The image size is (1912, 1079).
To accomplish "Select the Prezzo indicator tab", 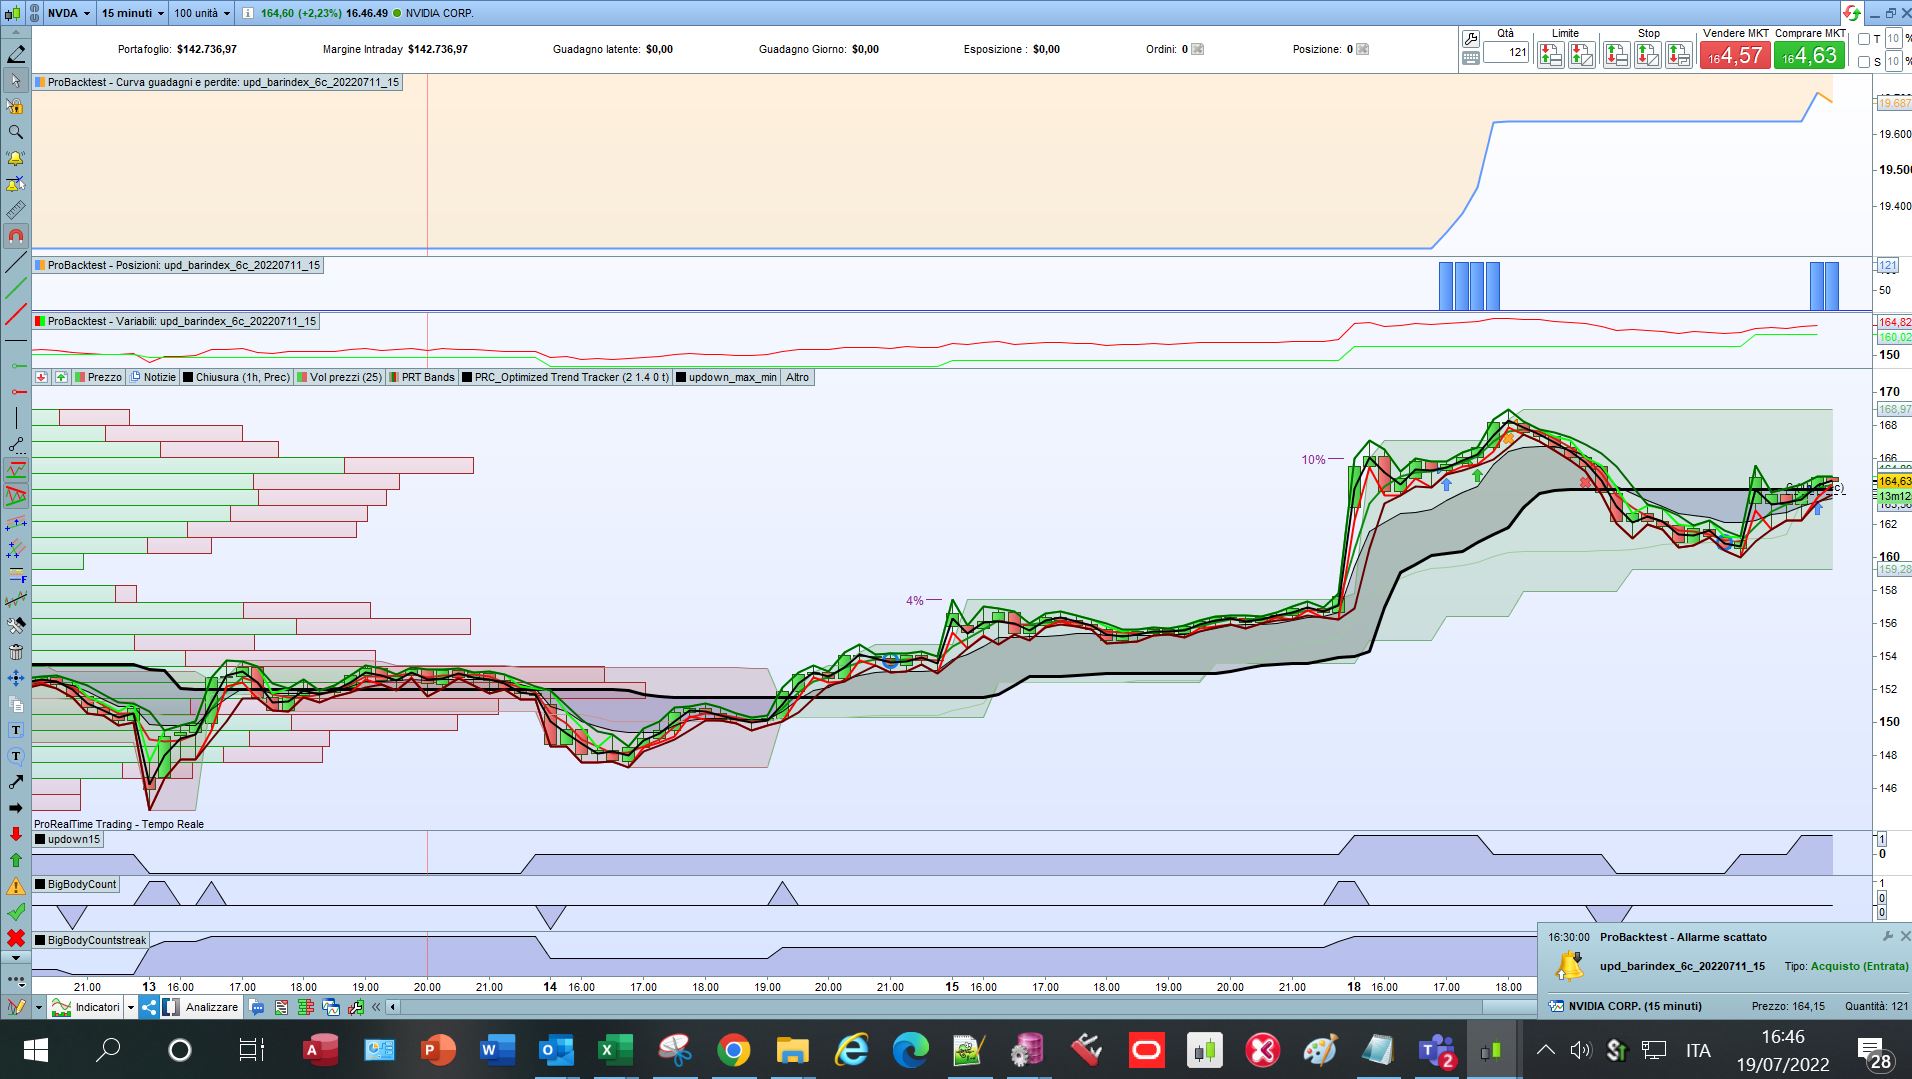I will tap(99, 377).
